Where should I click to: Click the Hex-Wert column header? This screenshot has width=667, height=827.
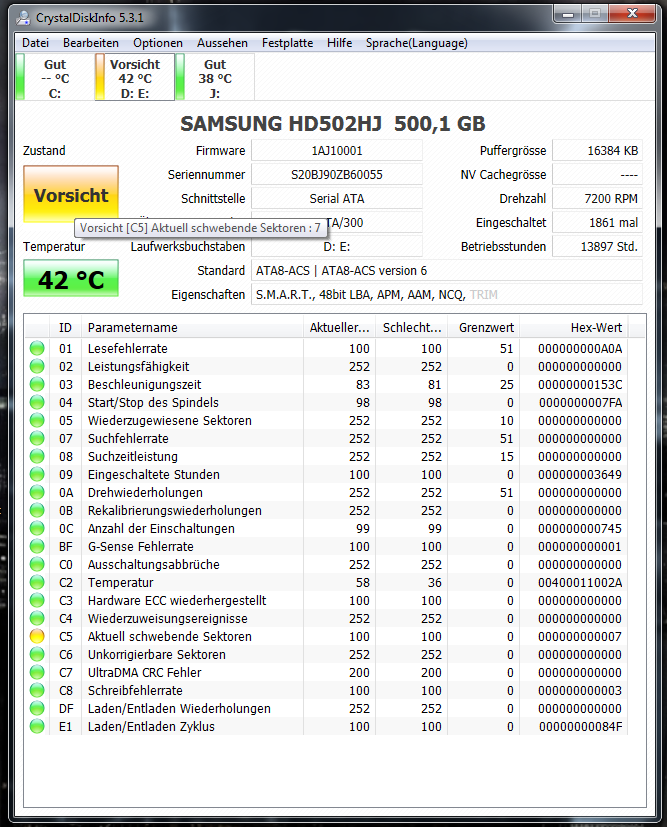pyautogui.click(x=574, y=328)
